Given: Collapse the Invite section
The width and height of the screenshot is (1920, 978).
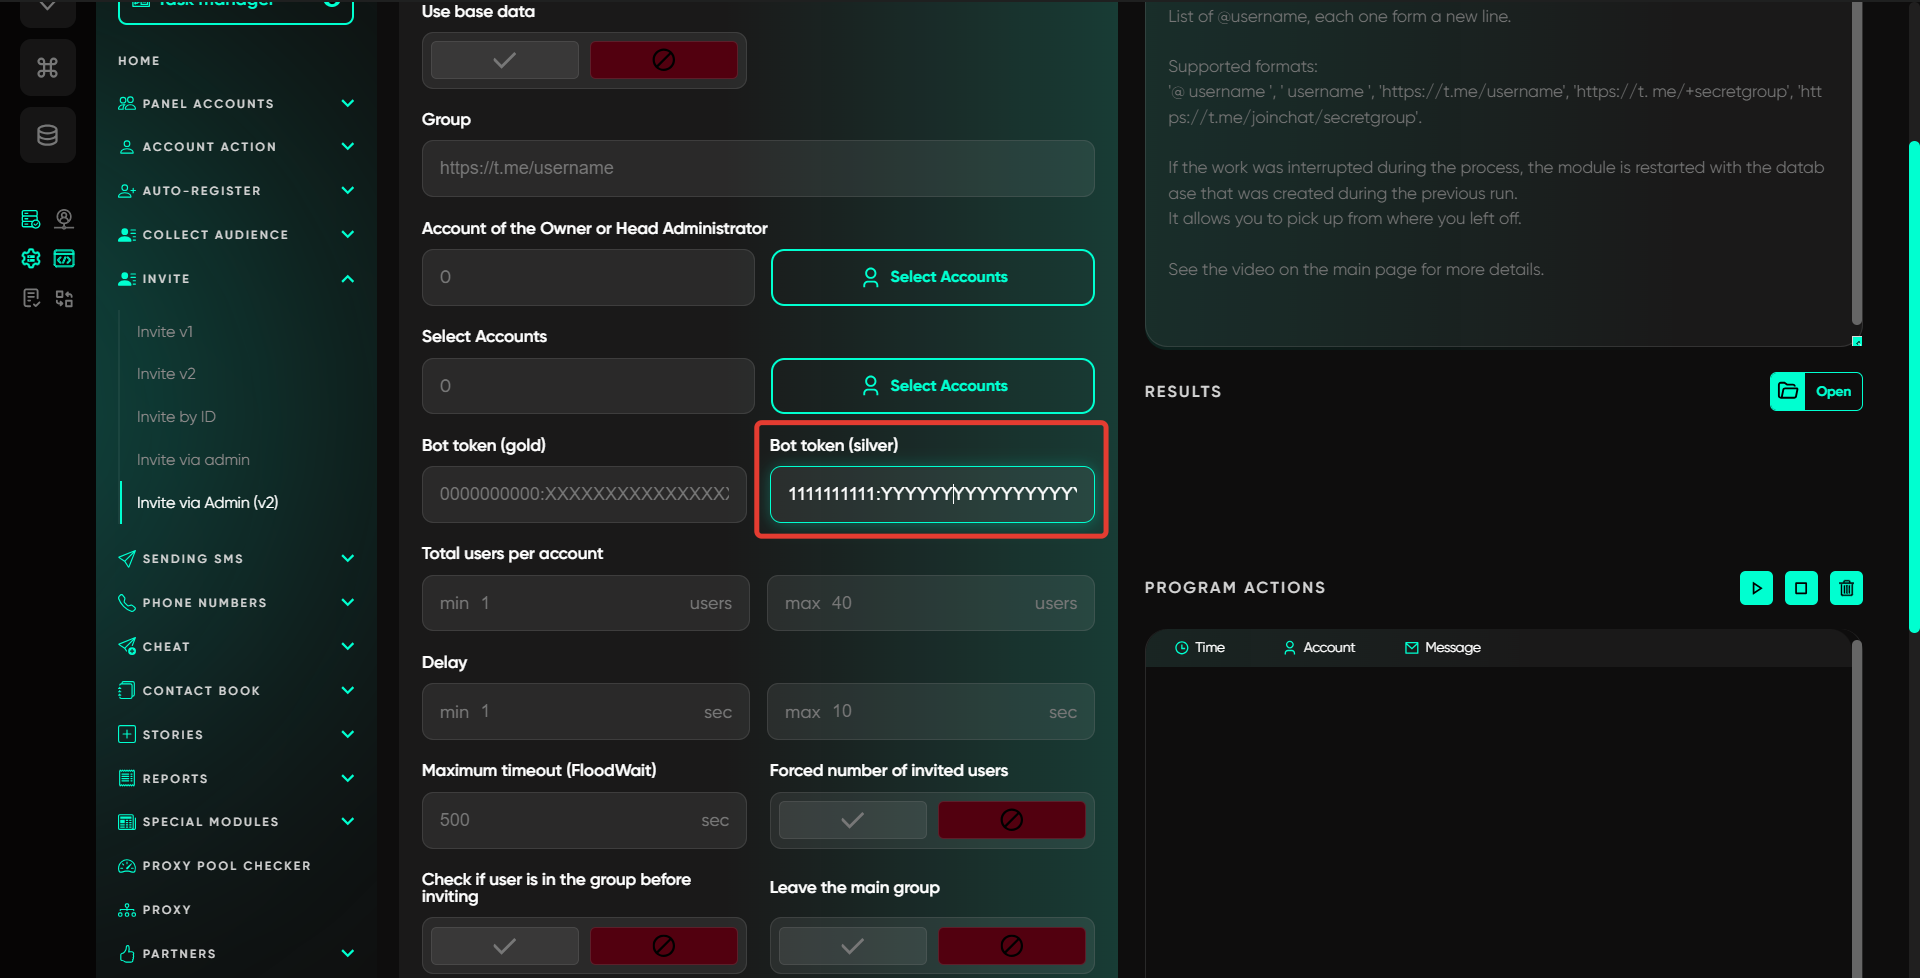Looking at the screenshot, I should [x=347, y=279].
